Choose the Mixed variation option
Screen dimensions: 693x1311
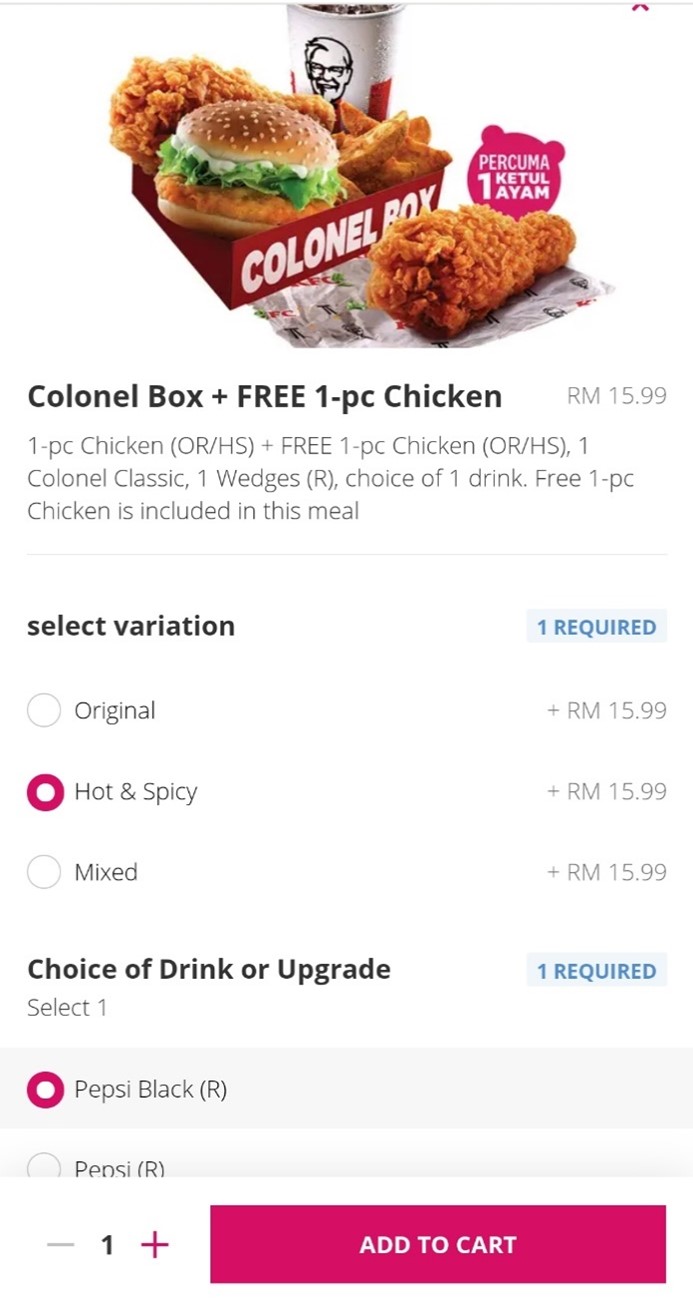click(44, 872)
